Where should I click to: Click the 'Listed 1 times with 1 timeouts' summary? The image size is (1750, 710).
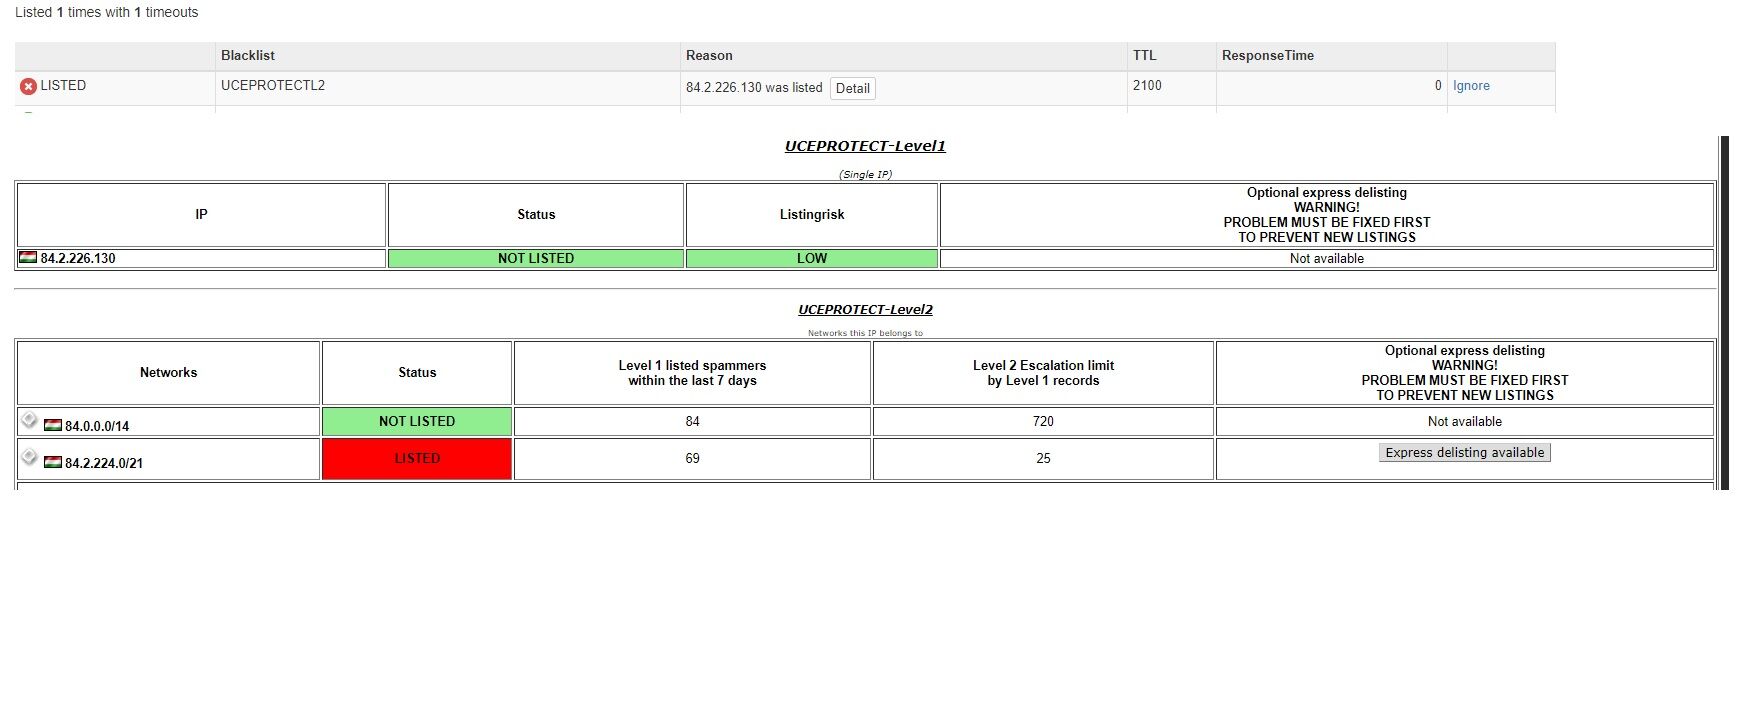pos(106,12)
